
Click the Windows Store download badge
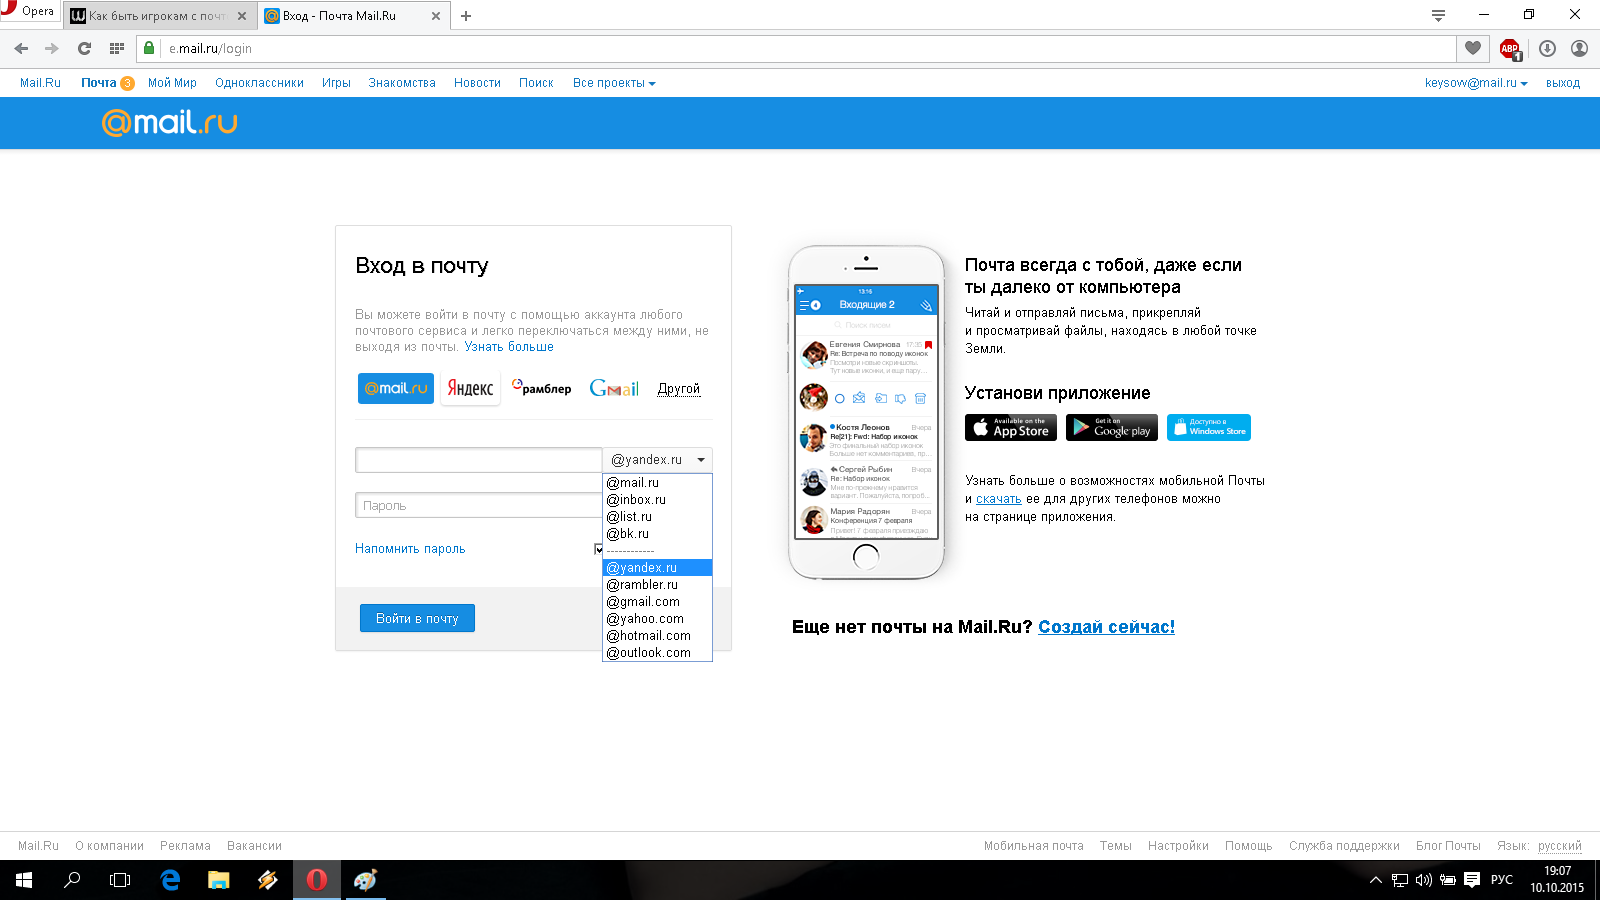(x=1209, y=427)
